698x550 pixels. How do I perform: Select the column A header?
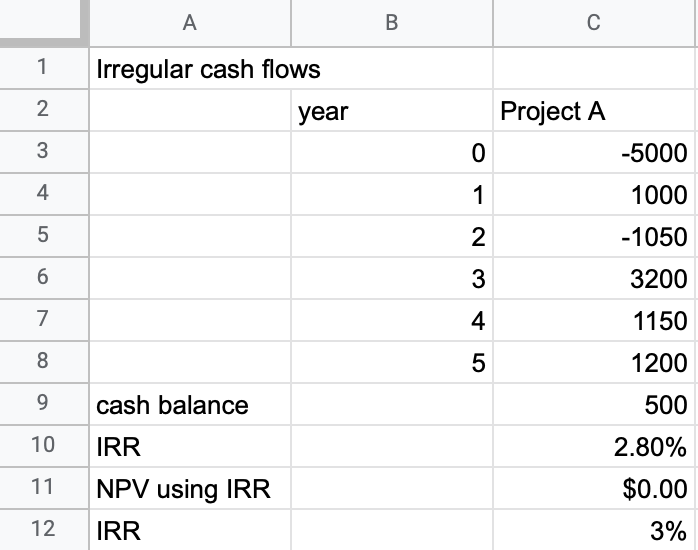(190, 23)
